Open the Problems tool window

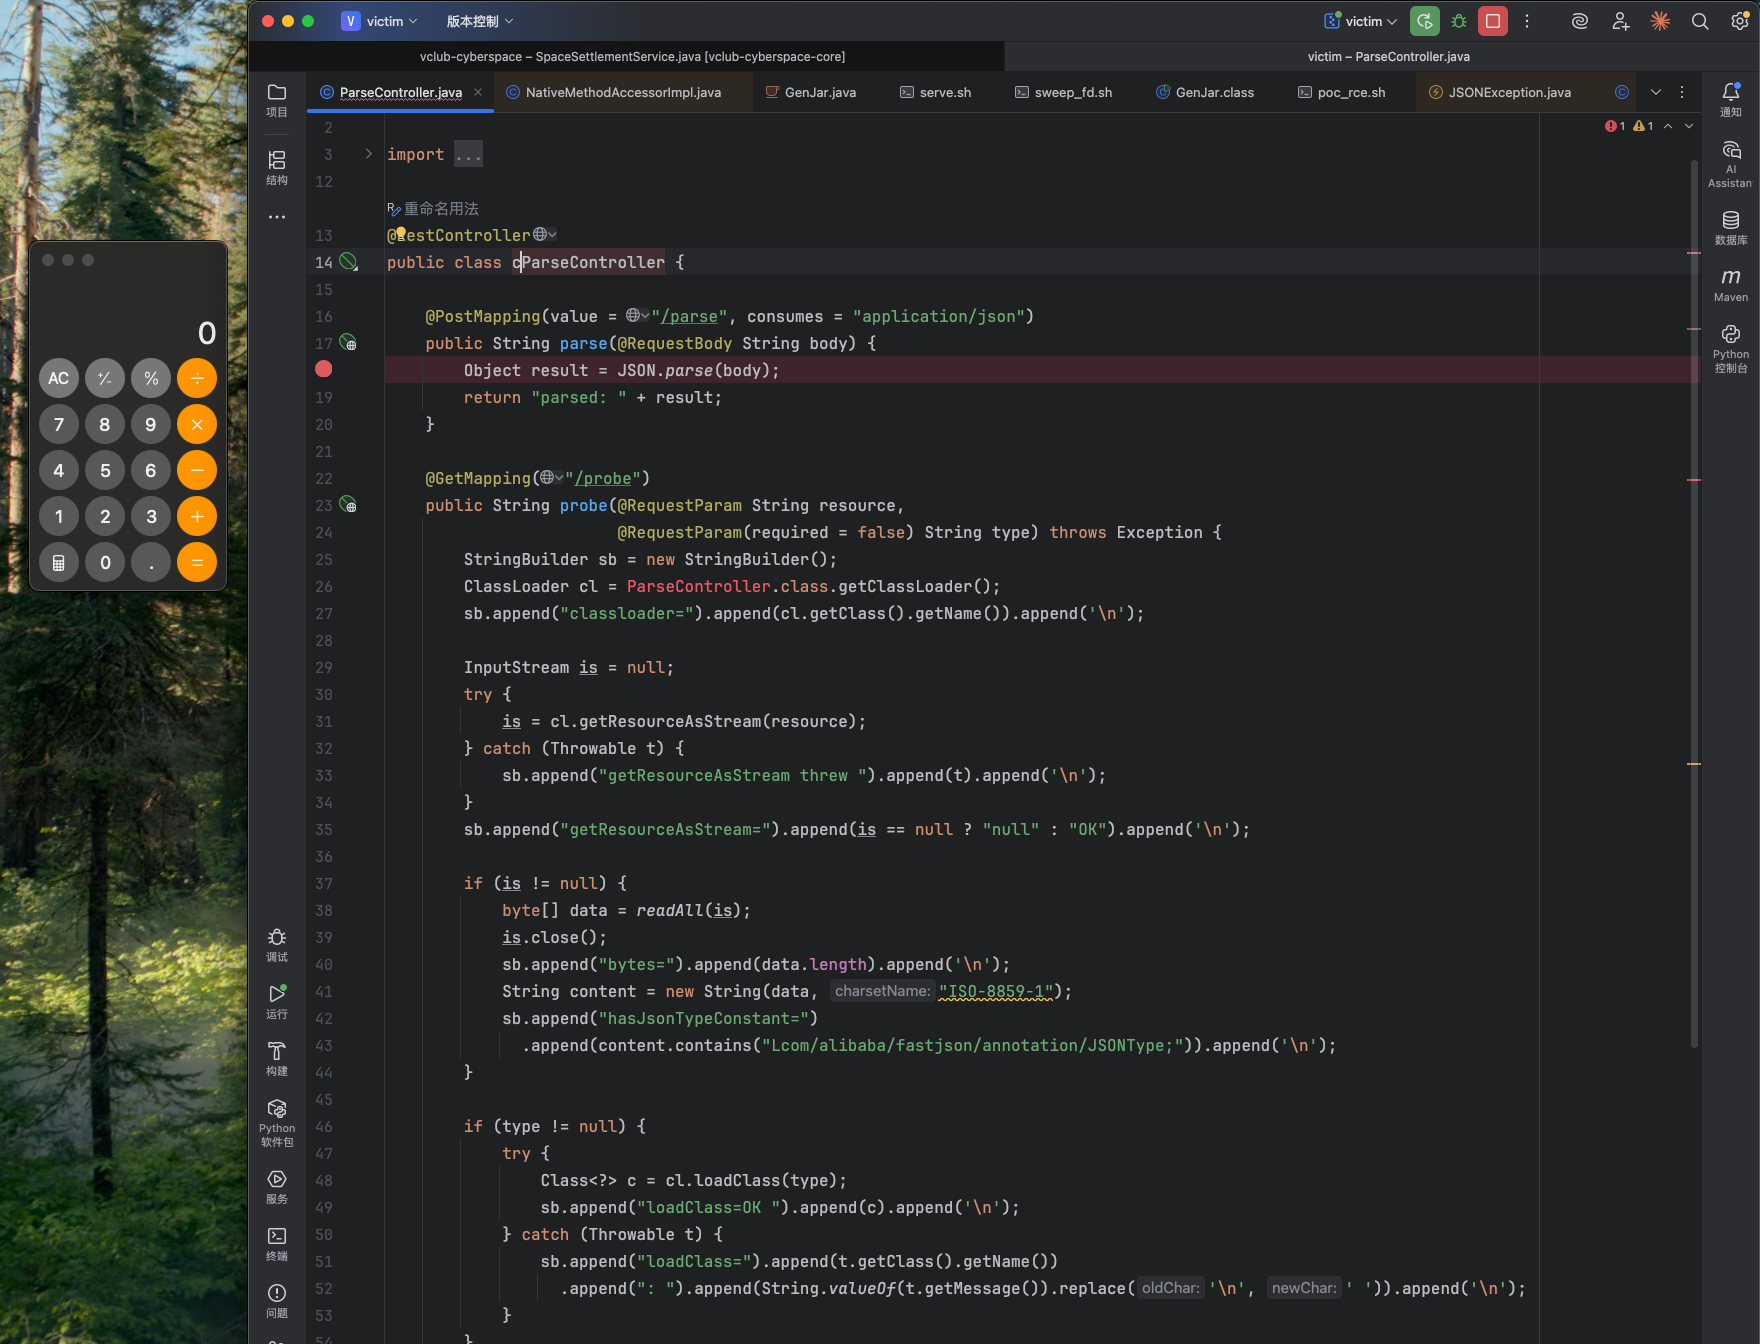click(277, 1301)
